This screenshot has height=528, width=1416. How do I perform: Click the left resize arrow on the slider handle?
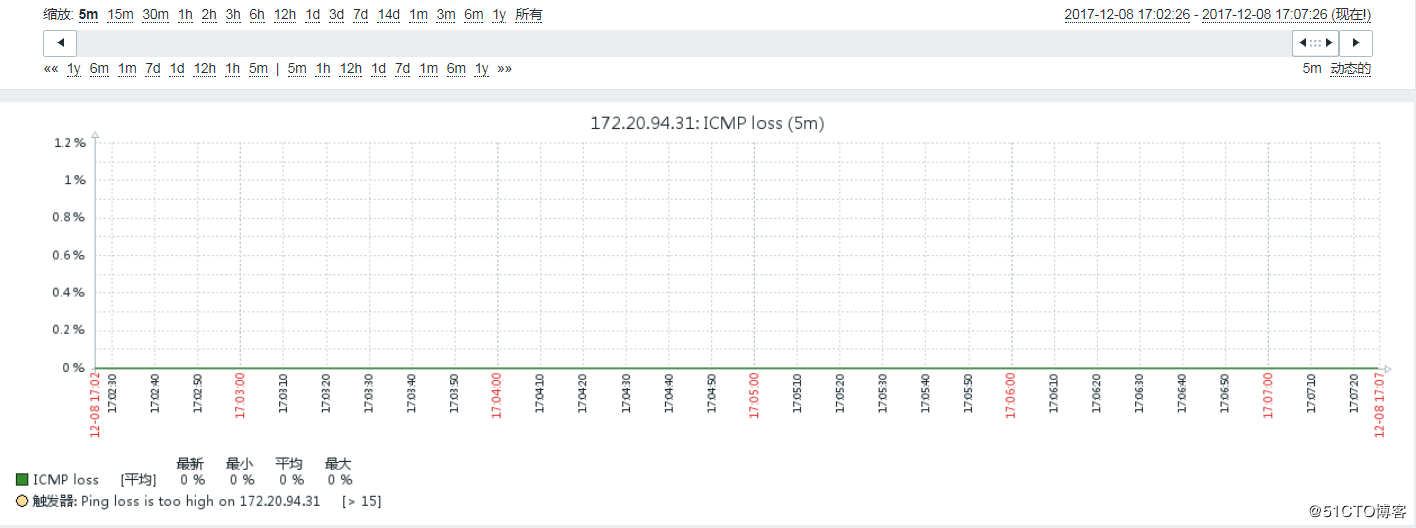[x=1301, y=43]
